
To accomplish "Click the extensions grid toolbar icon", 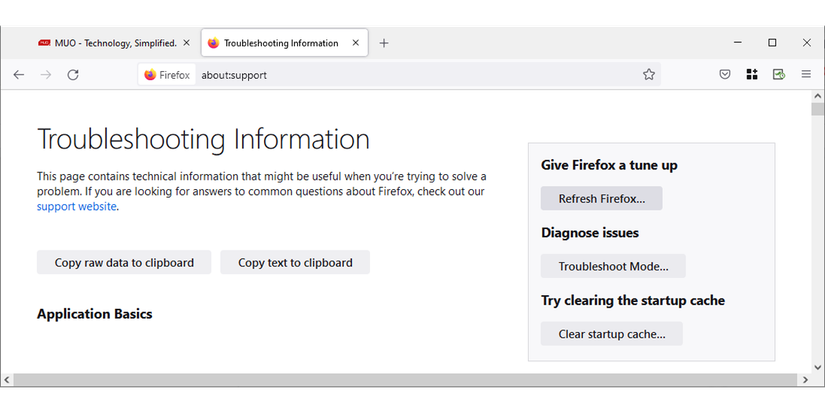I will [752, 75].
